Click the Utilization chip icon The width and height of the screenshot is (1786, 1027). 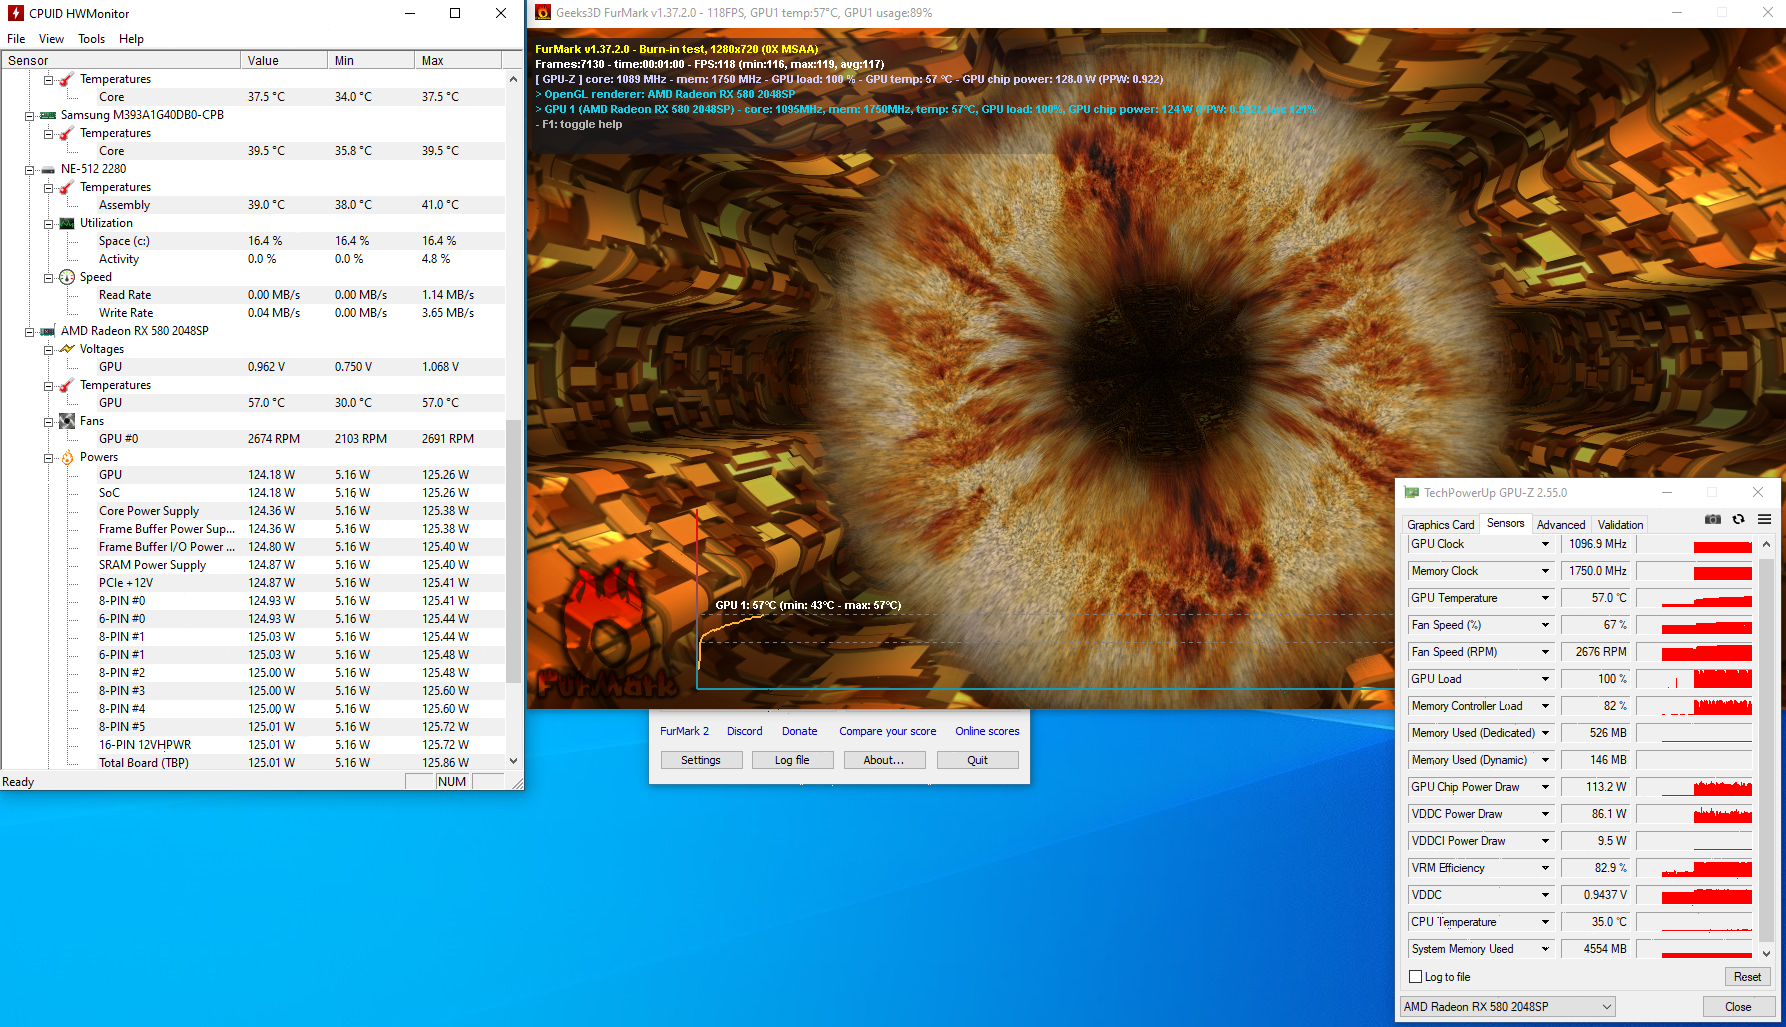pyautogui.click(x=67, y=223)
